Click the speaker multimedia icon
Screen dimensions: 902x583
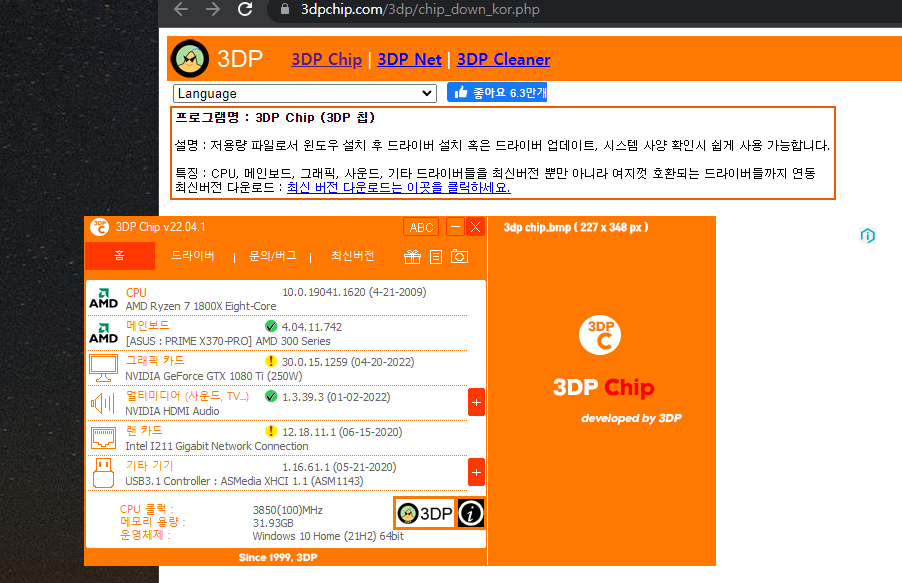(103, 403)
